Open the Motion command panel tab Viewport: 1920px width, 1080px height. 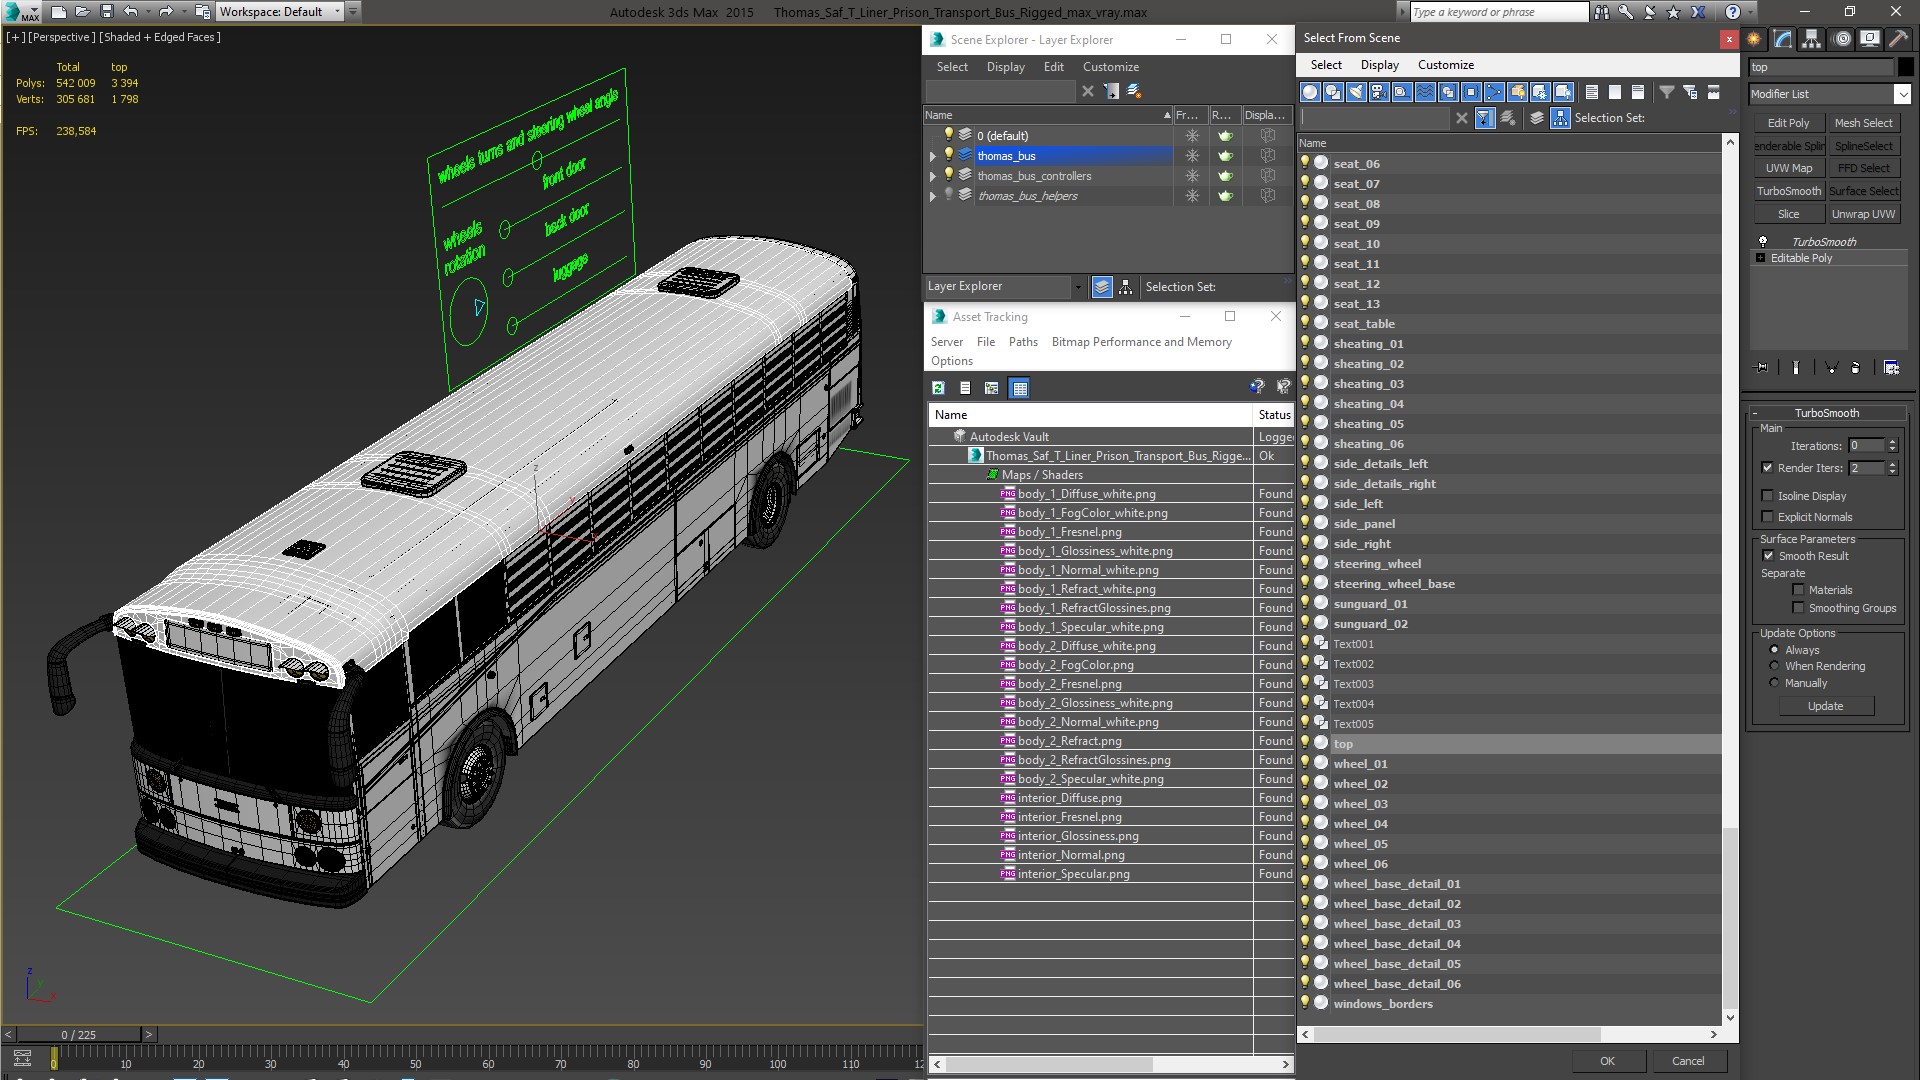[1842, 39]
